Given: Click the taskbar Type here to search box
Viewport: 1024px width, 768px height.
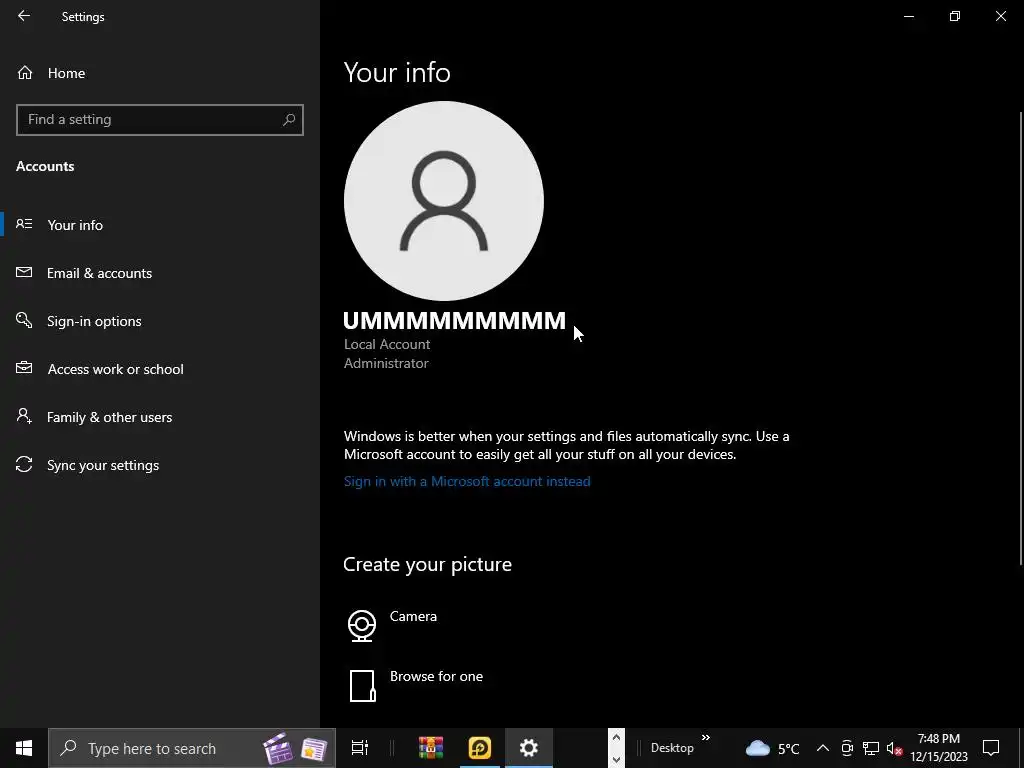Looking at the screenshot, I should point(192,748).
